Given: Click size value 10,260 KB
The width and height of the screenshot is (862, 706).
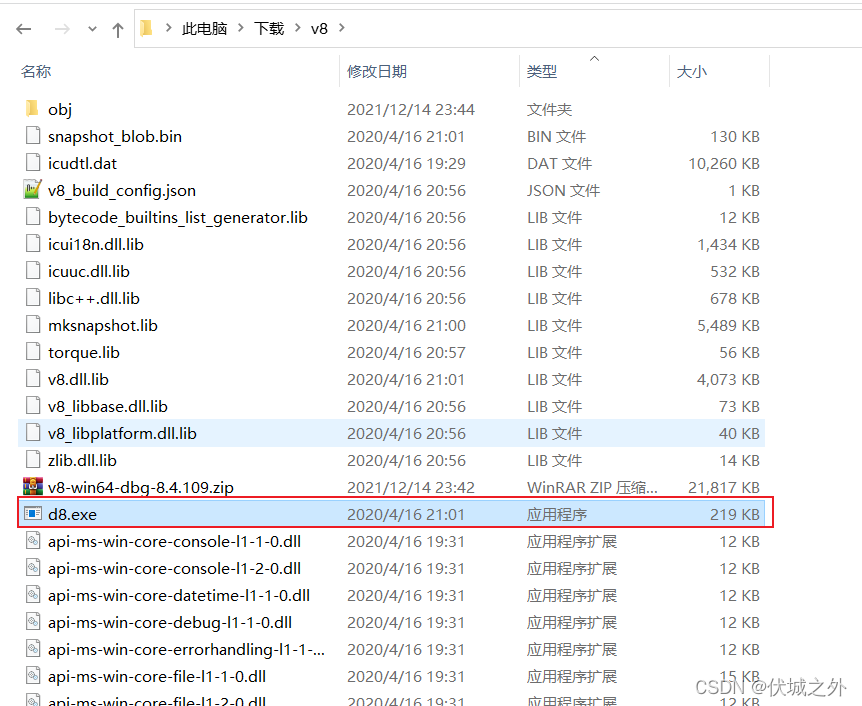Looking at the screenshot, I should tap(724, 163).
